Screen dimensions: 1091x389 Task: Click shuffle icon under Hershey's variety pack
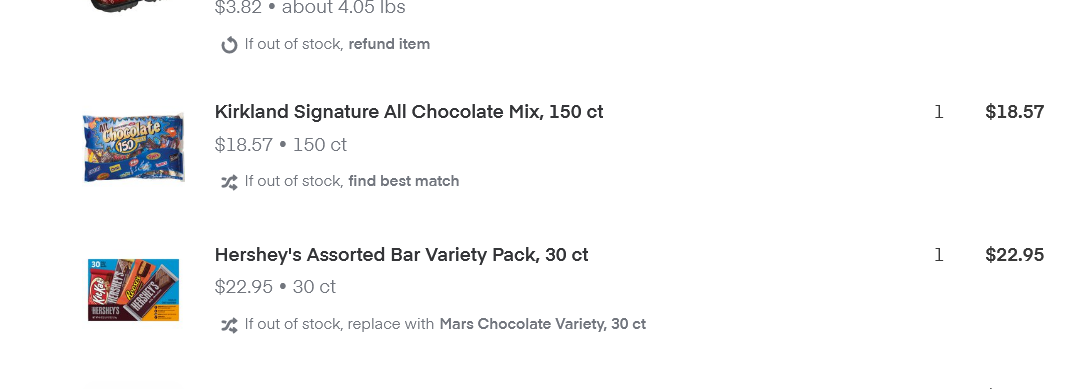(229, 325)
